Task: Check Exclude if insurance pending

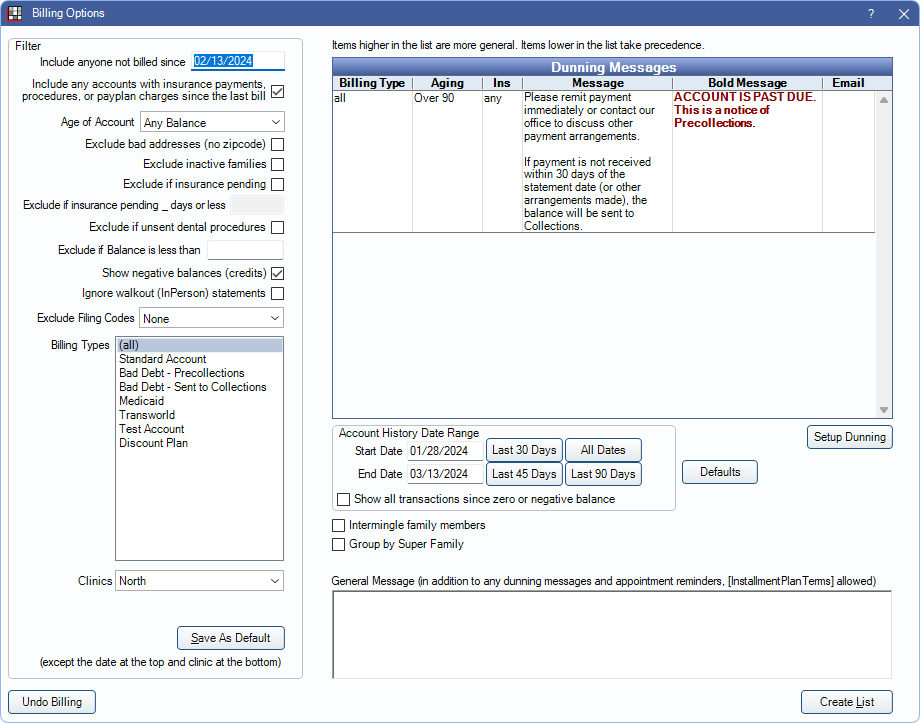Action: pyautogui.click(x=277, y=184)
